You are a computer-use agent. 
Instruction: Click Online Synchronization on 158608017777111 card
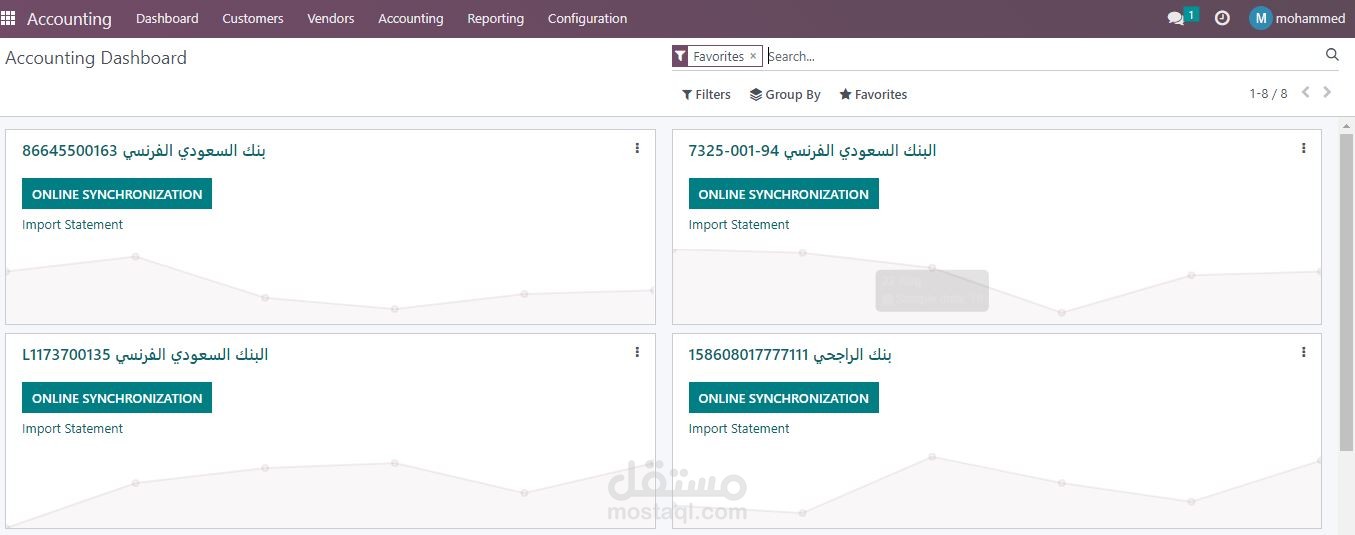(784, 398)
